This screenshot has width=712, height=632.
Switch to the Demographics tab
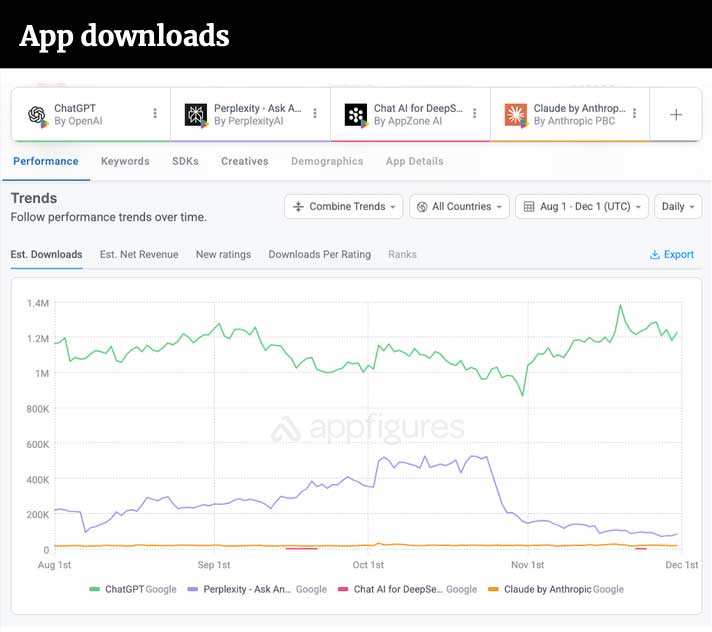(x=327, y=161)
